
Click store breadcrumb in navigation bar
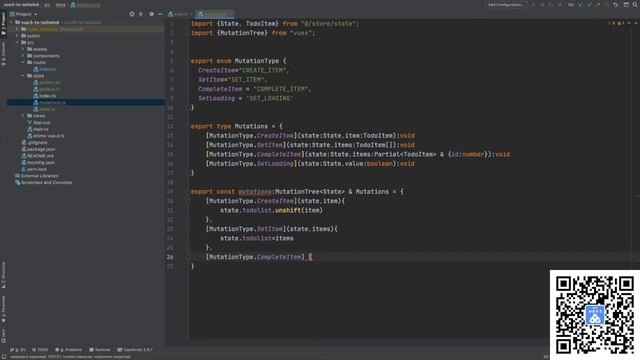coord(60,4)
